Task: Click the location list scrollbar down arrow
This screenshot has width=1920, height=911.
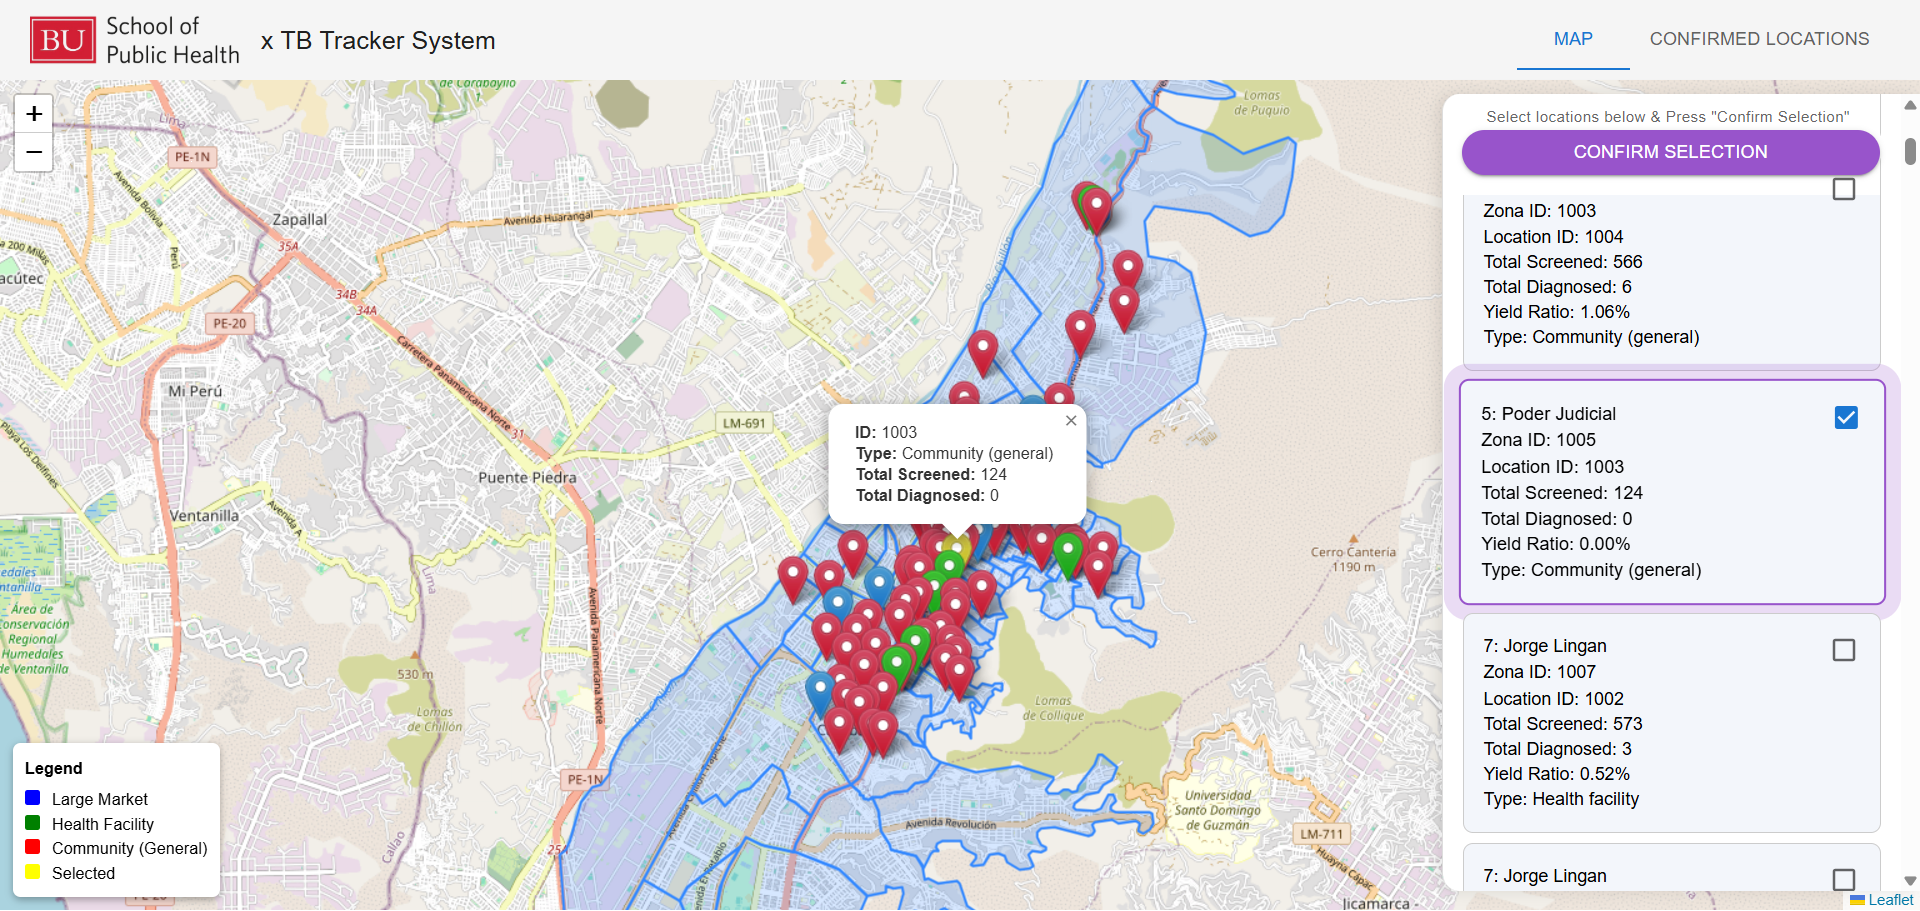Action: 1910,881
